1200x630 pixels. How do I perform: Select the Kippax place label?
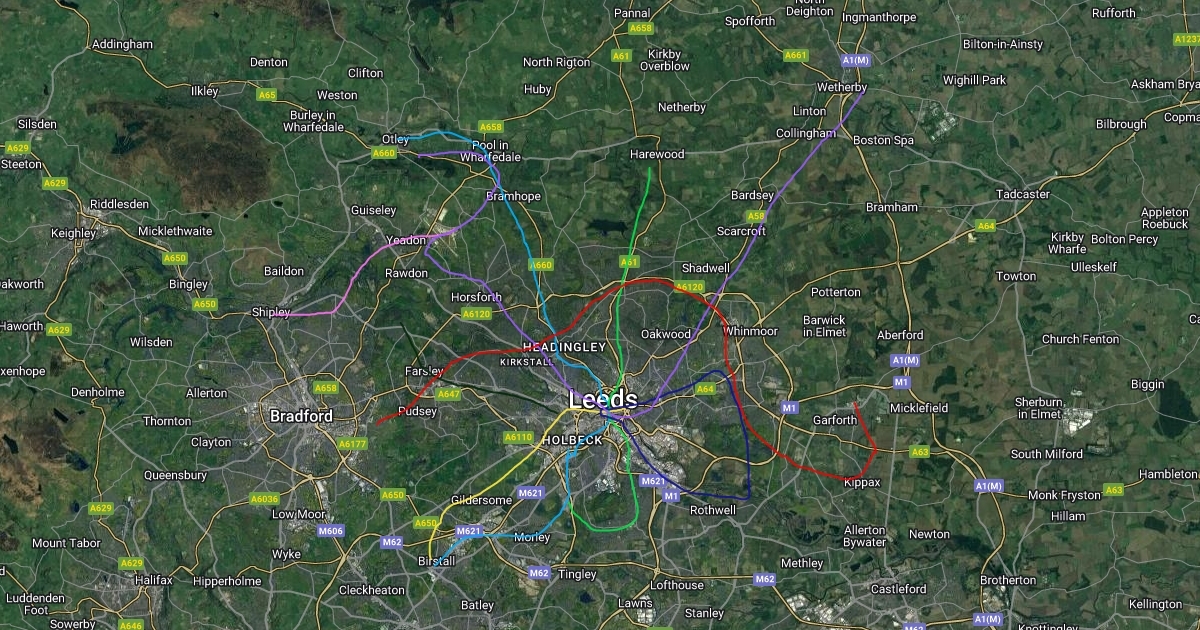click(861, 482)
